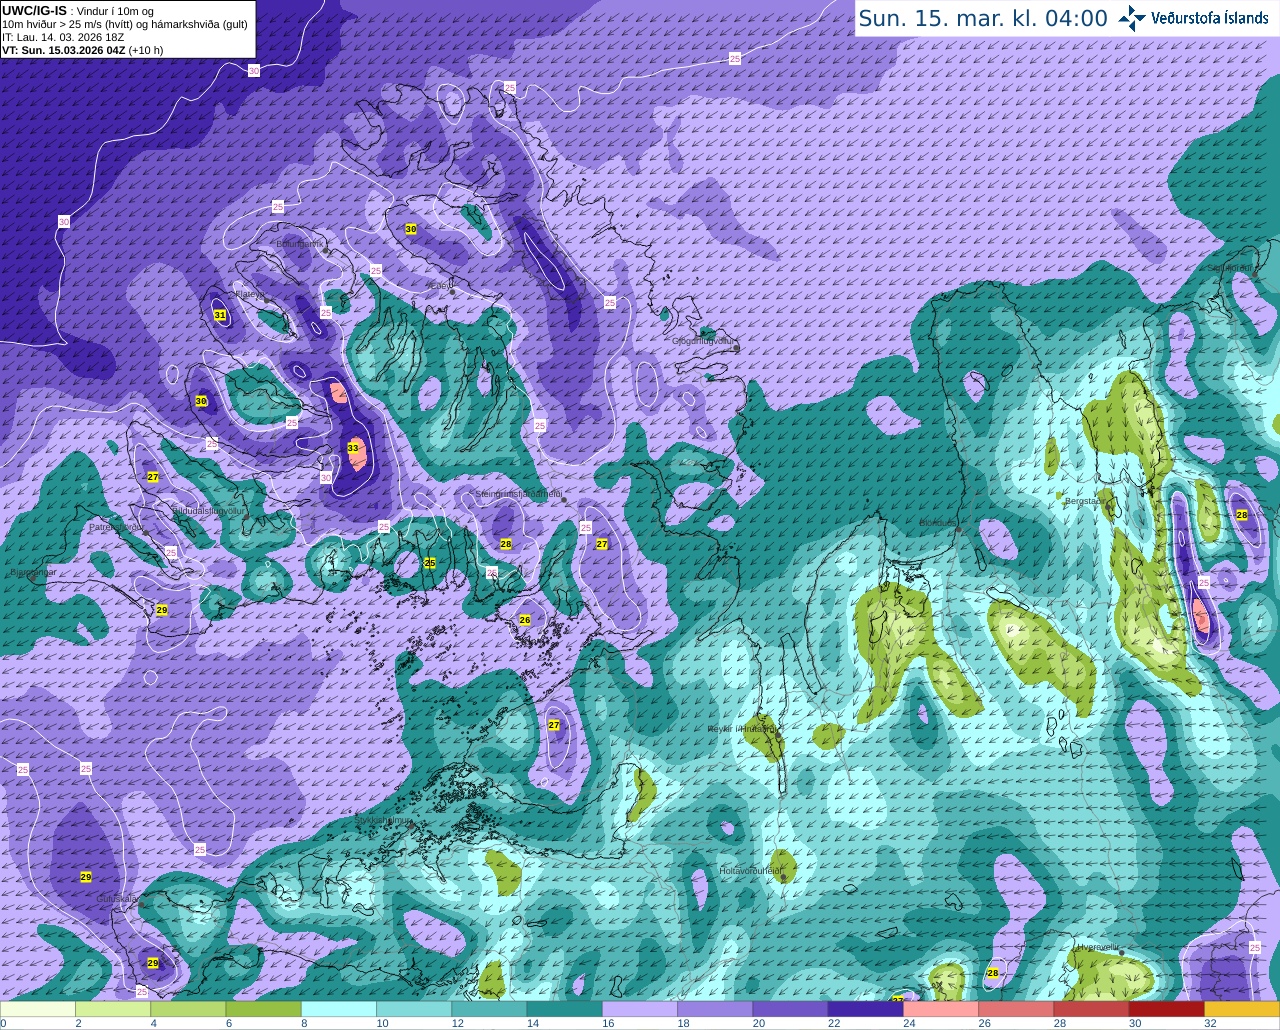Pick the red 28–30 legend swatch
The image size is (1280, 1030).
(1091, 1009)
